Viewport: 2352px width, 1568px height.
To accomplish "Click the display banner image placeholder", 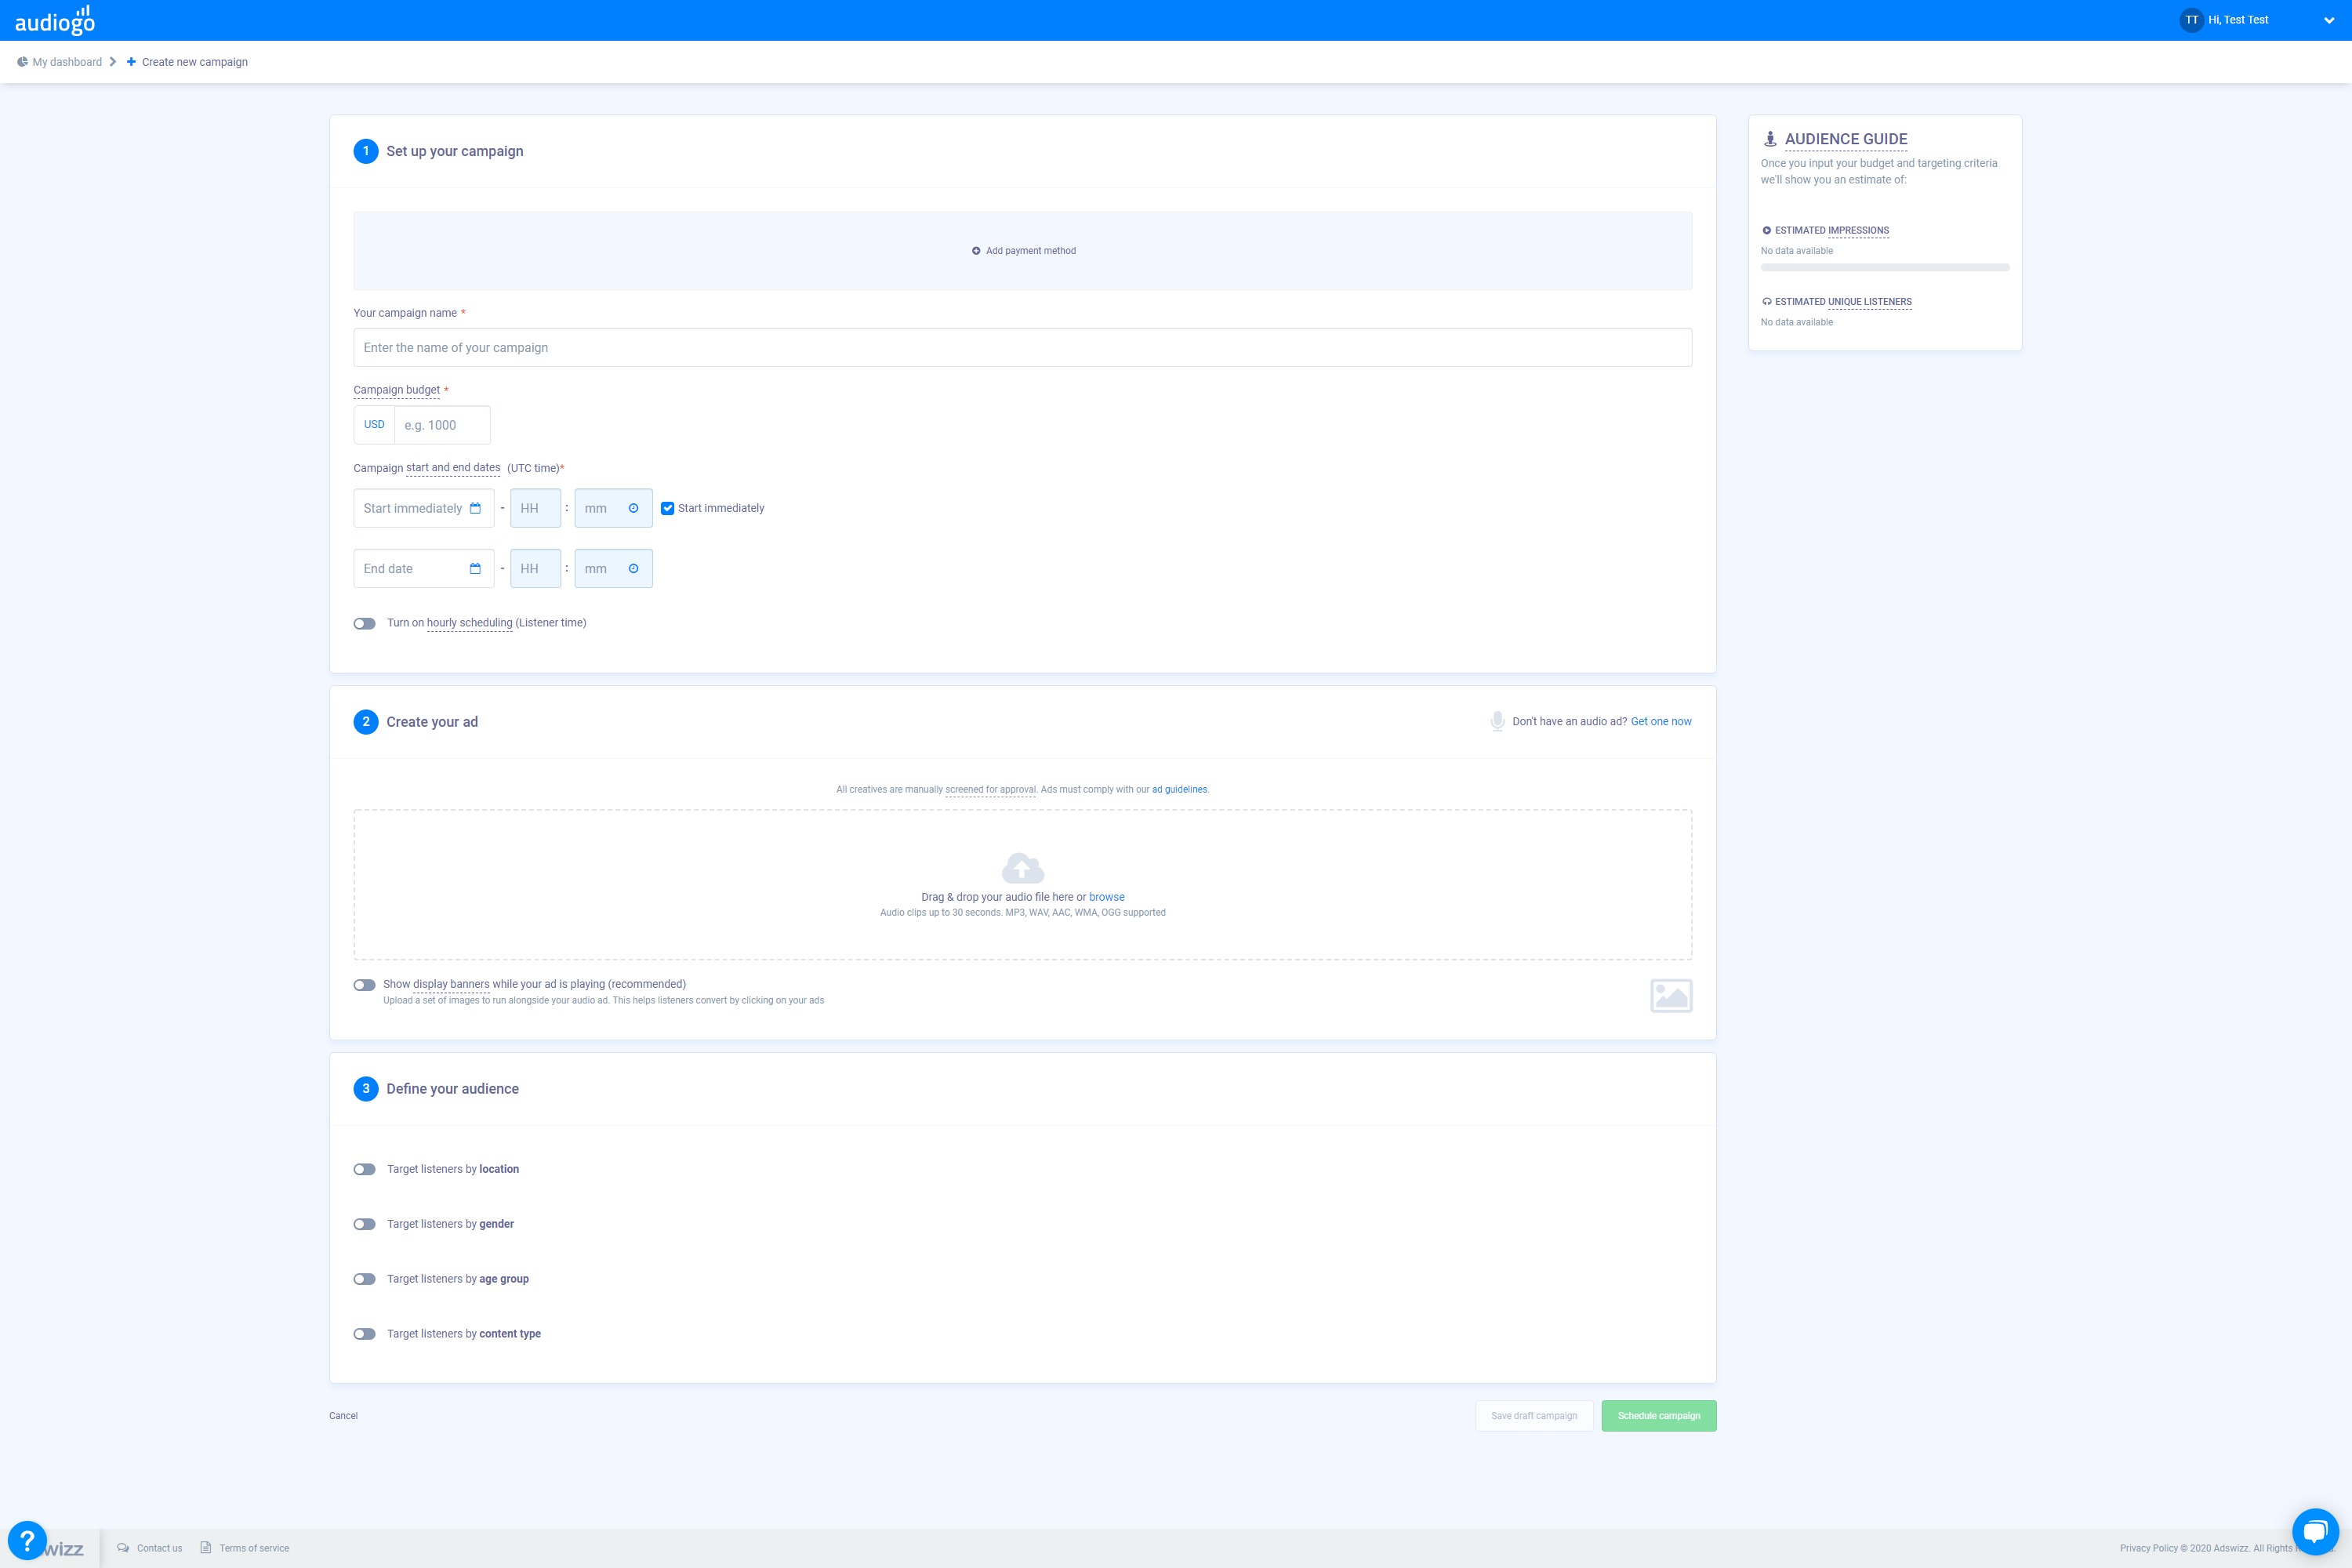I will pyautogui.click(x=1670, y=995).
